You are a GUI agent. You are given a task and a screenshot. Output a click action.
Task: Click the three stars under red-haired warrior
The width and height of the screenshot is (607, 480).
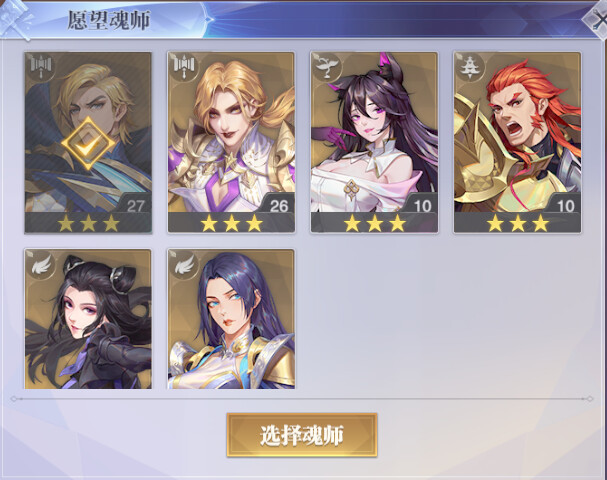pyautogui.click(x=518, y=223)
